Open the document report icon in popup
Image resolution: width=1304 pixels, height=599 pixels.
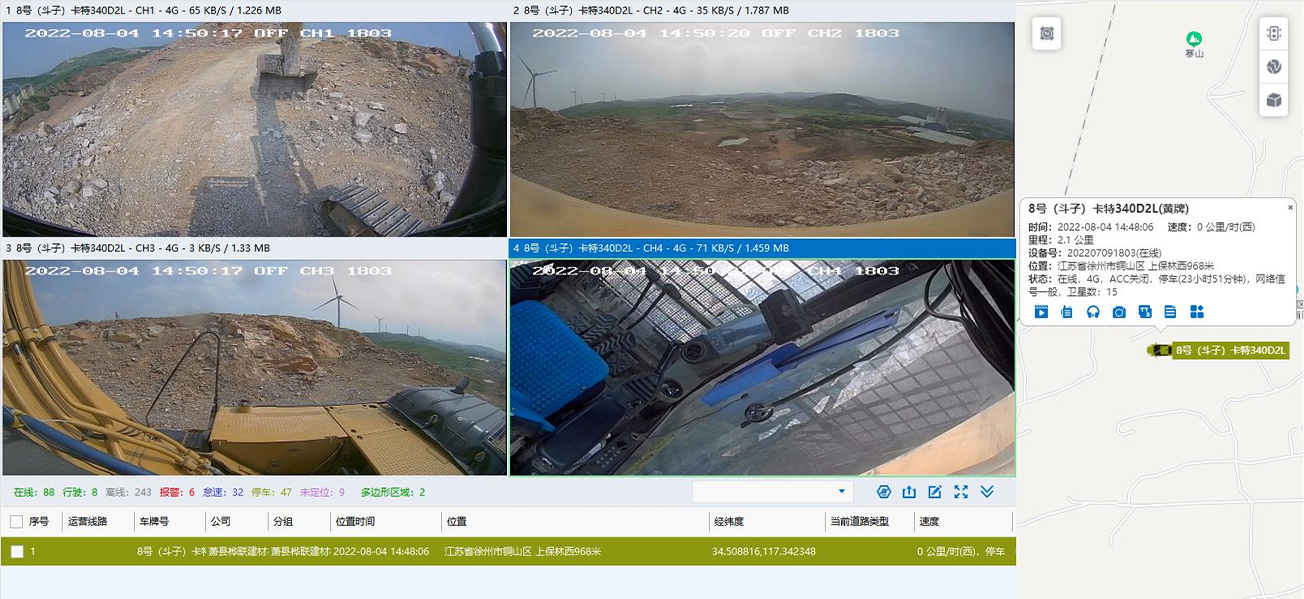coord(1170,313)
